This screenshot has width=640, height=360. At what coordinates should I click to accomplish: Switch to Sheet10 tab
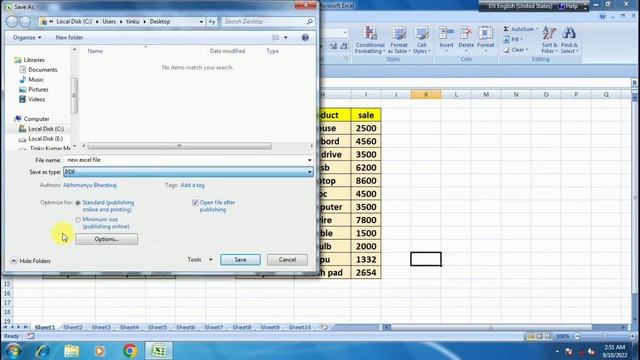tap(300, 327)
